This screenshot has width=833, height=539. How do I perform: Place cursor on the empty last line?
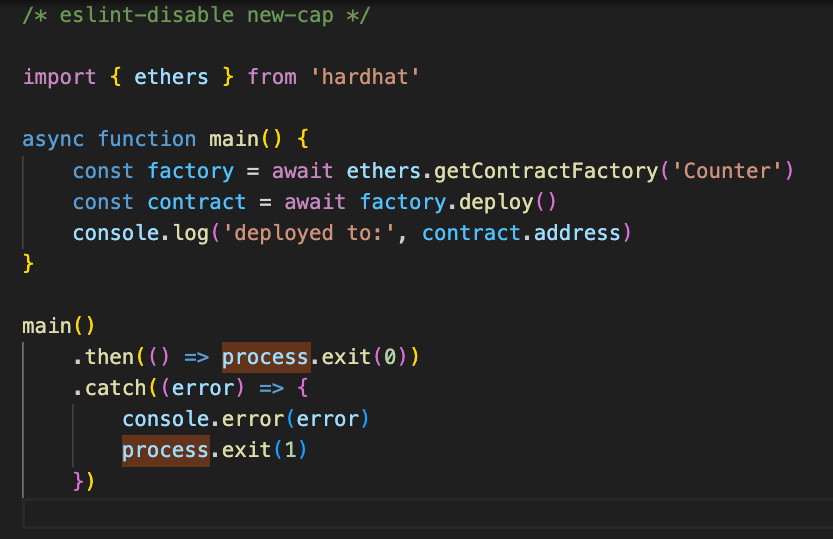[400, 514]
